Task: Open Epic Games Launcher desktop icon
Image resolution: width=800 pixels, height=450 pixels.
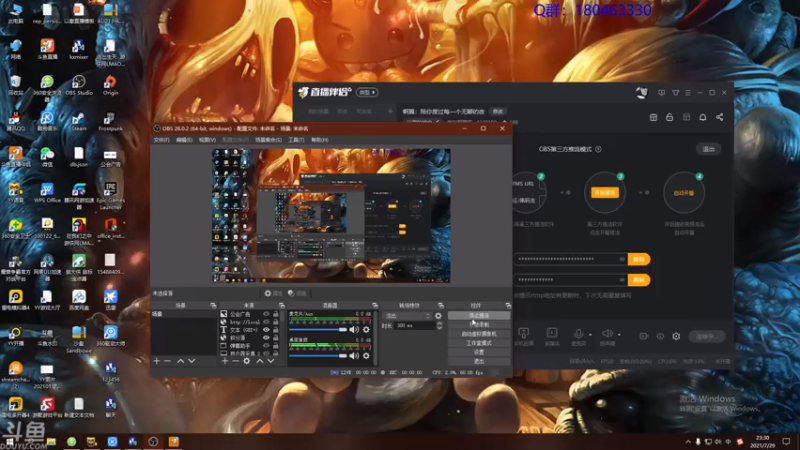Action: (110, 195)
